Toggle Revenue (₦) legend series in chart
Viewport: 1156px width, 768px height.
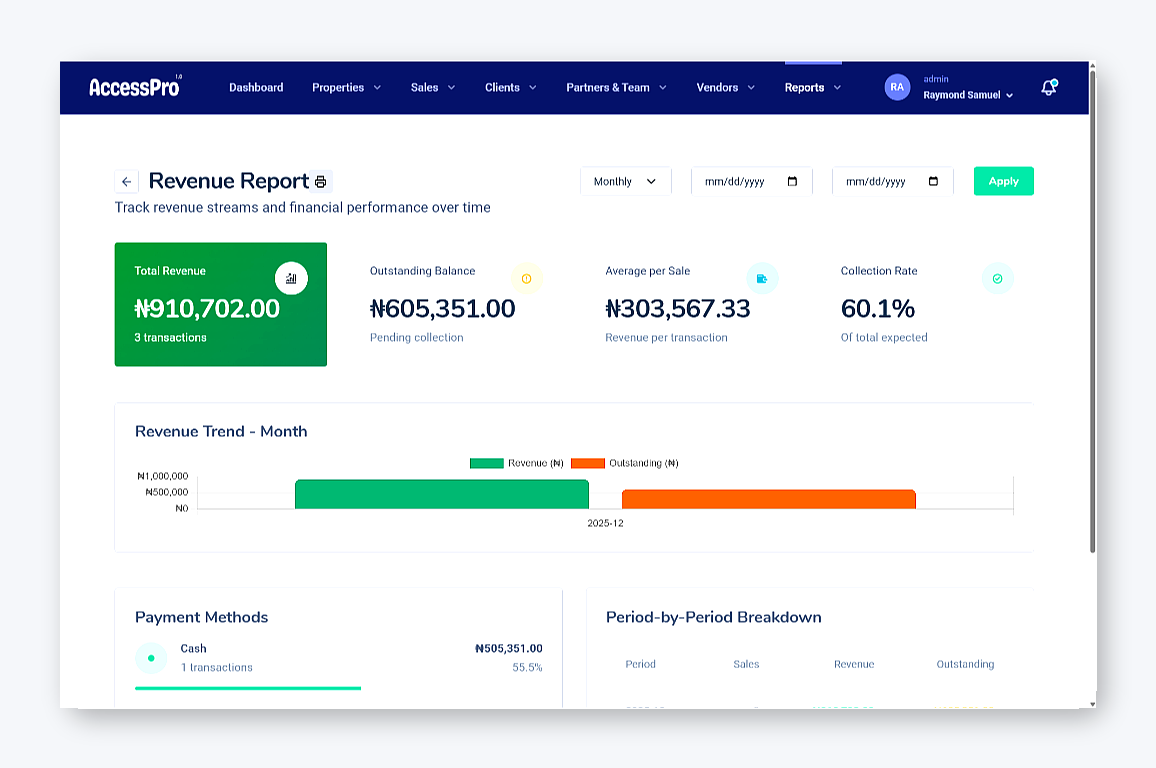click(517, 463)
